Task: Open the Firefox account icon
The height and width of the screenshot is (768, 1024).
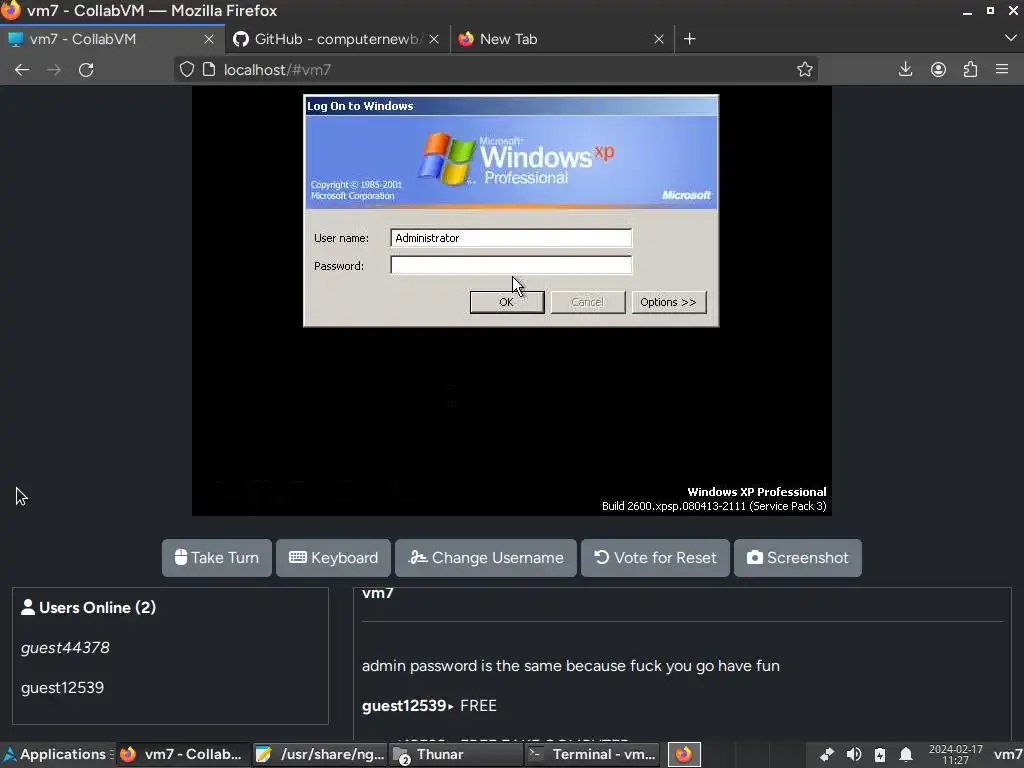Action: click(938, 69)
